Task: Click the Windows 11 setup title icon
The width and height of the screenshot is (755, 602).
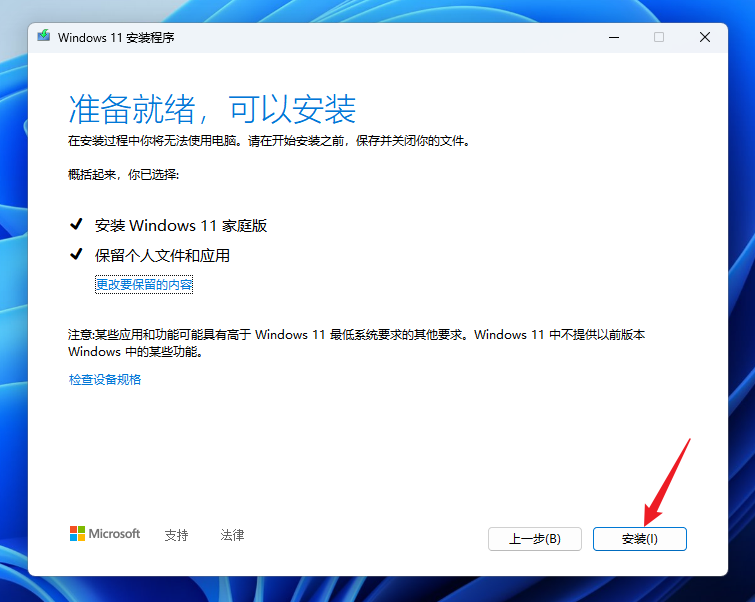Action: (x=44, y=36)
